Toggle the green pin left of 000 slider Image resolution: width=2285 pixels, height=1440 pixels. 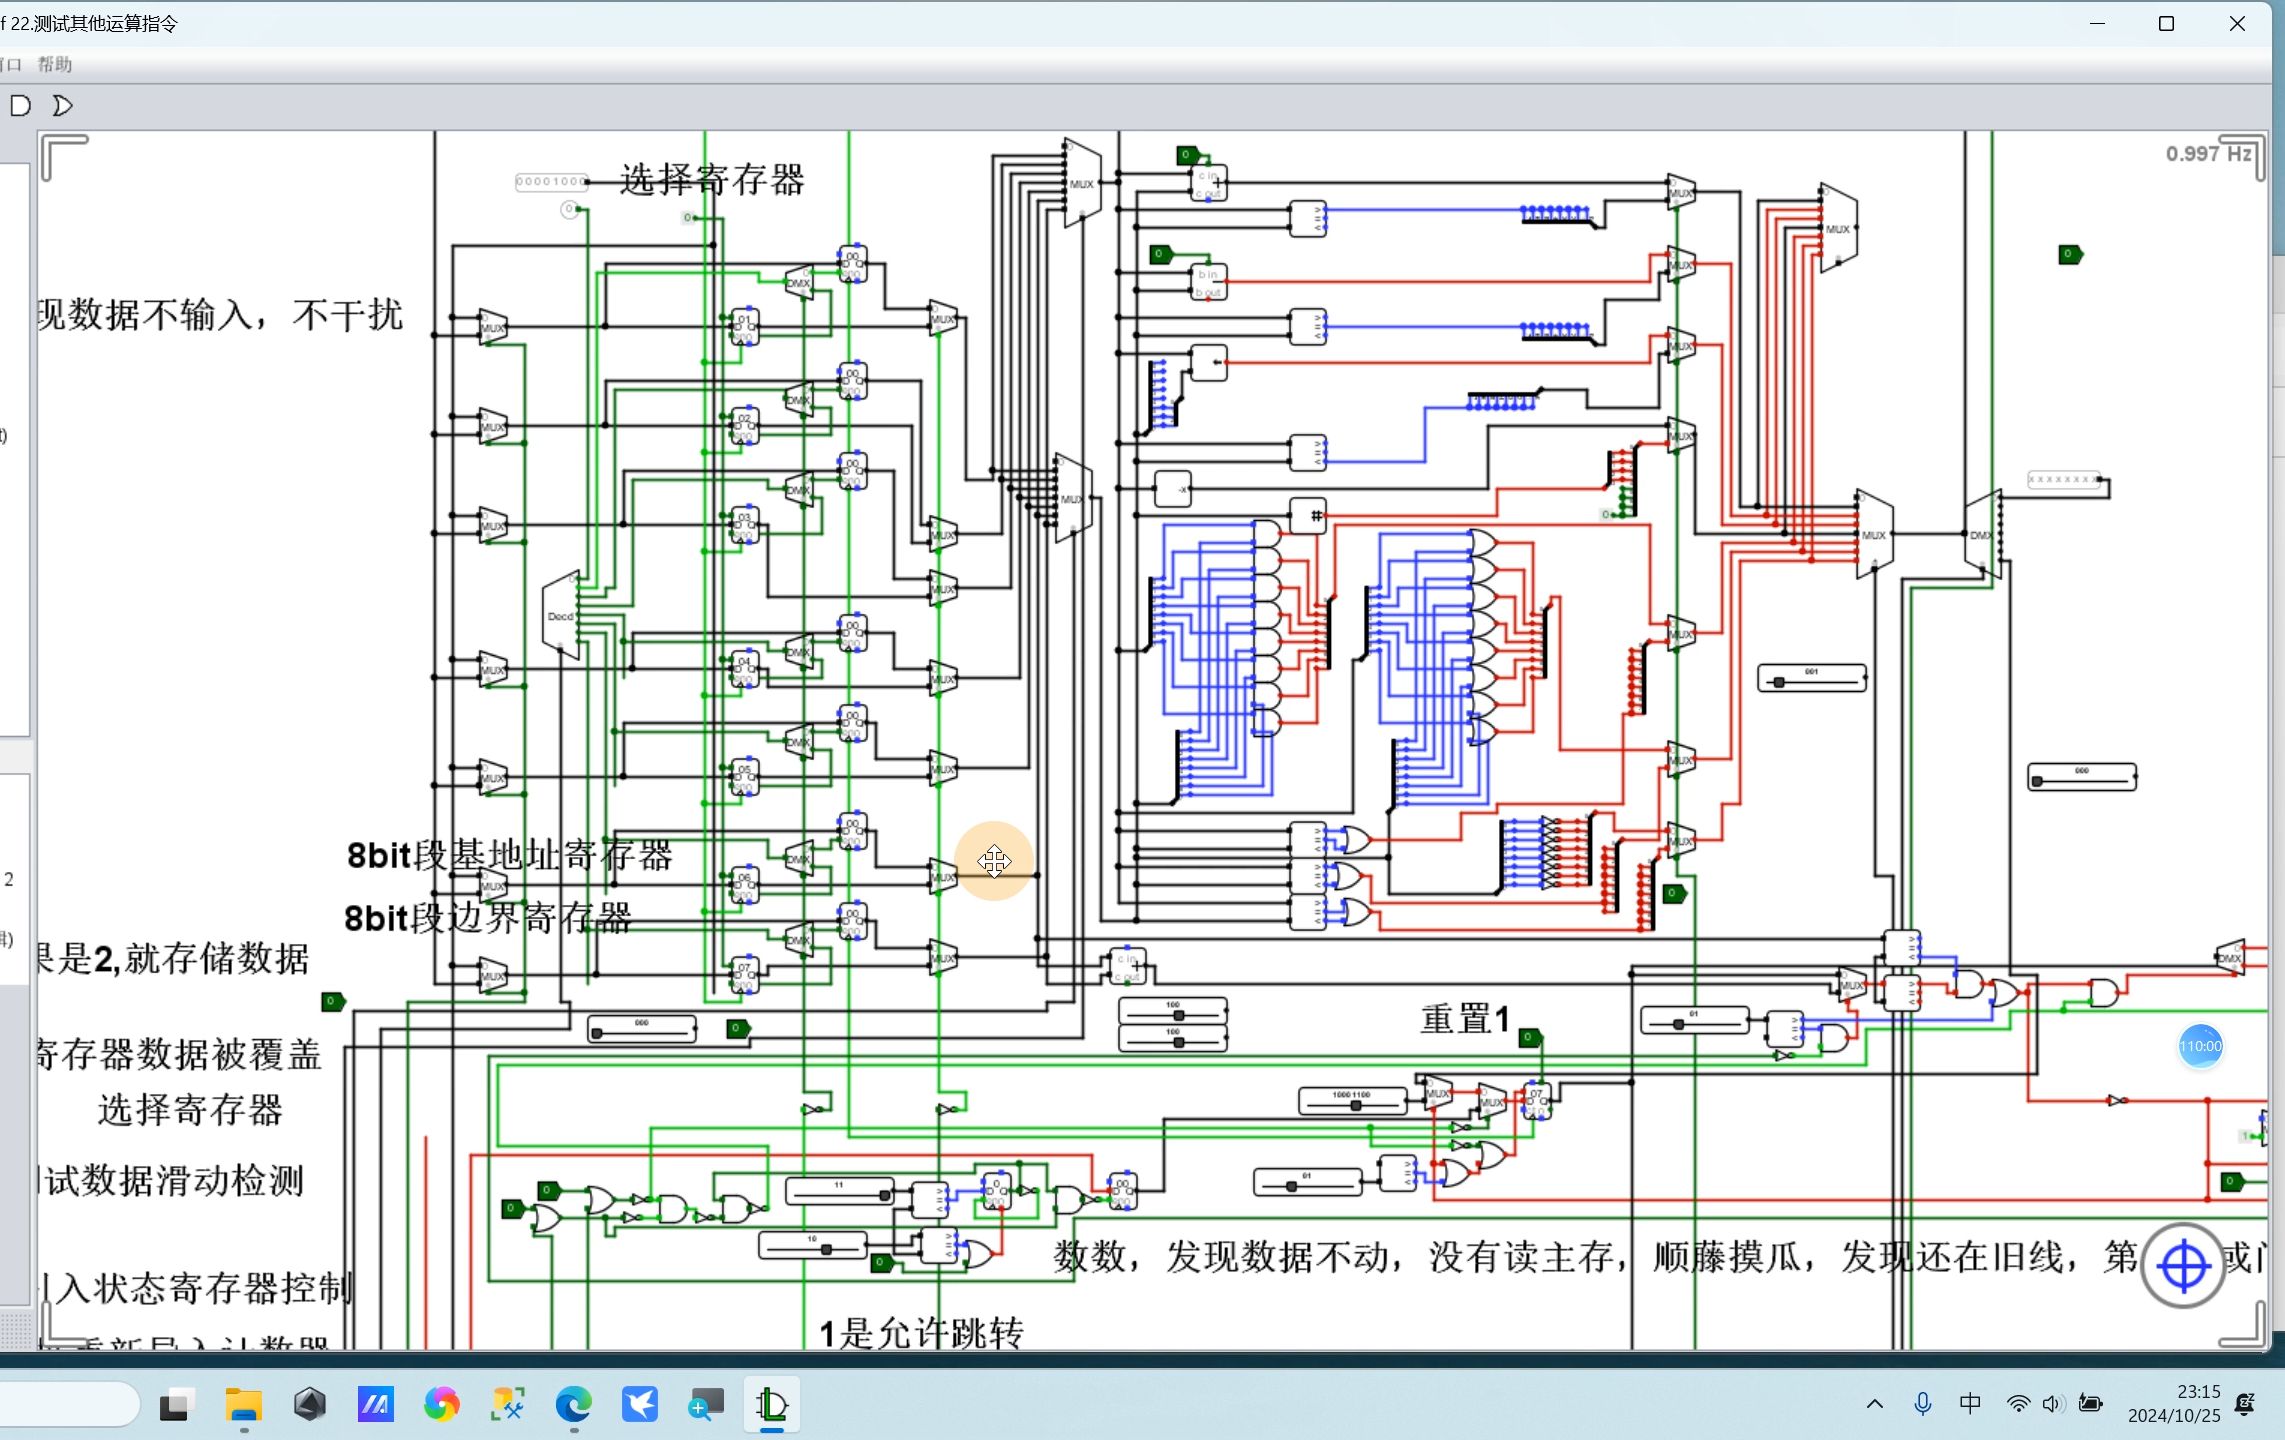[333, 1001]
